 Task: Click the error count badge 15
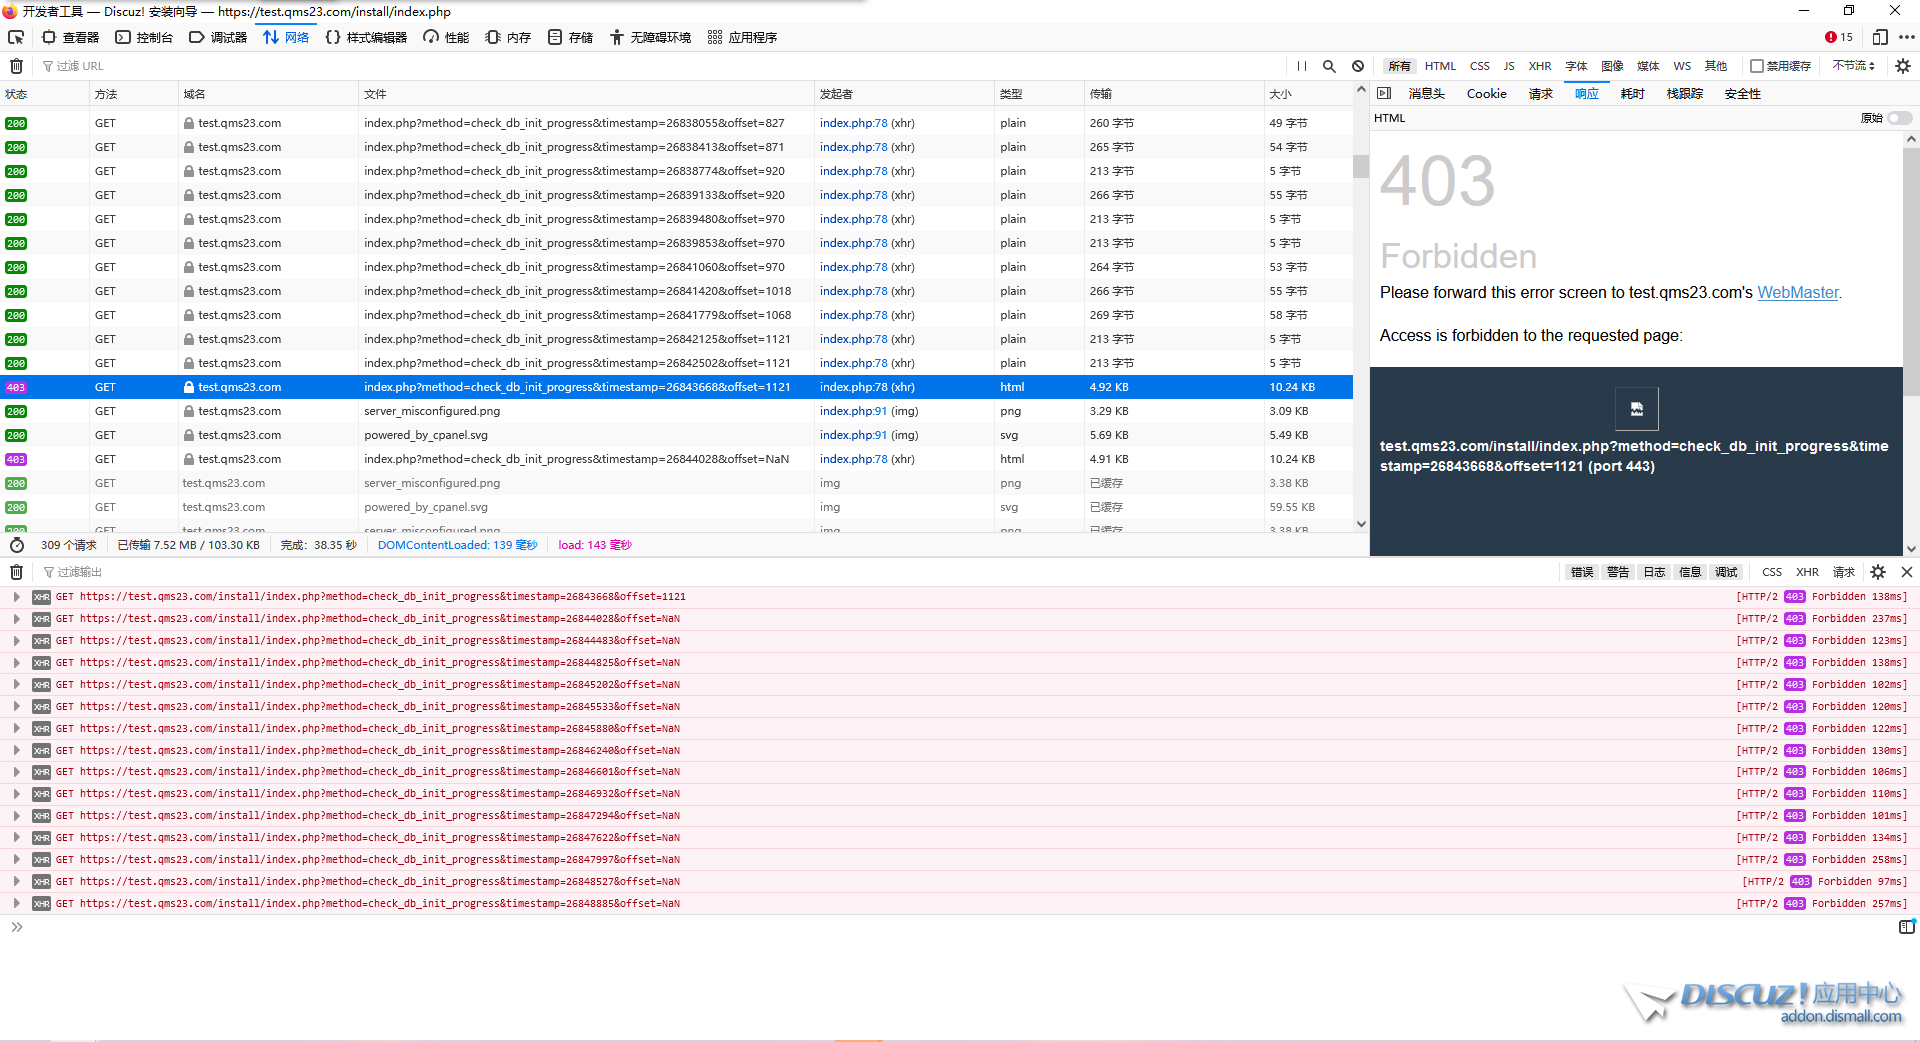tap(1838, 37)
